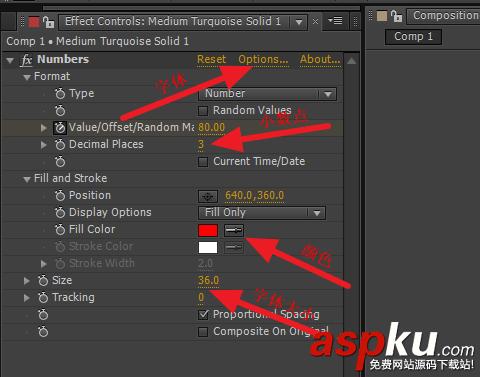
Task: Open the Type dropdown set to Number
Action: 267,94
